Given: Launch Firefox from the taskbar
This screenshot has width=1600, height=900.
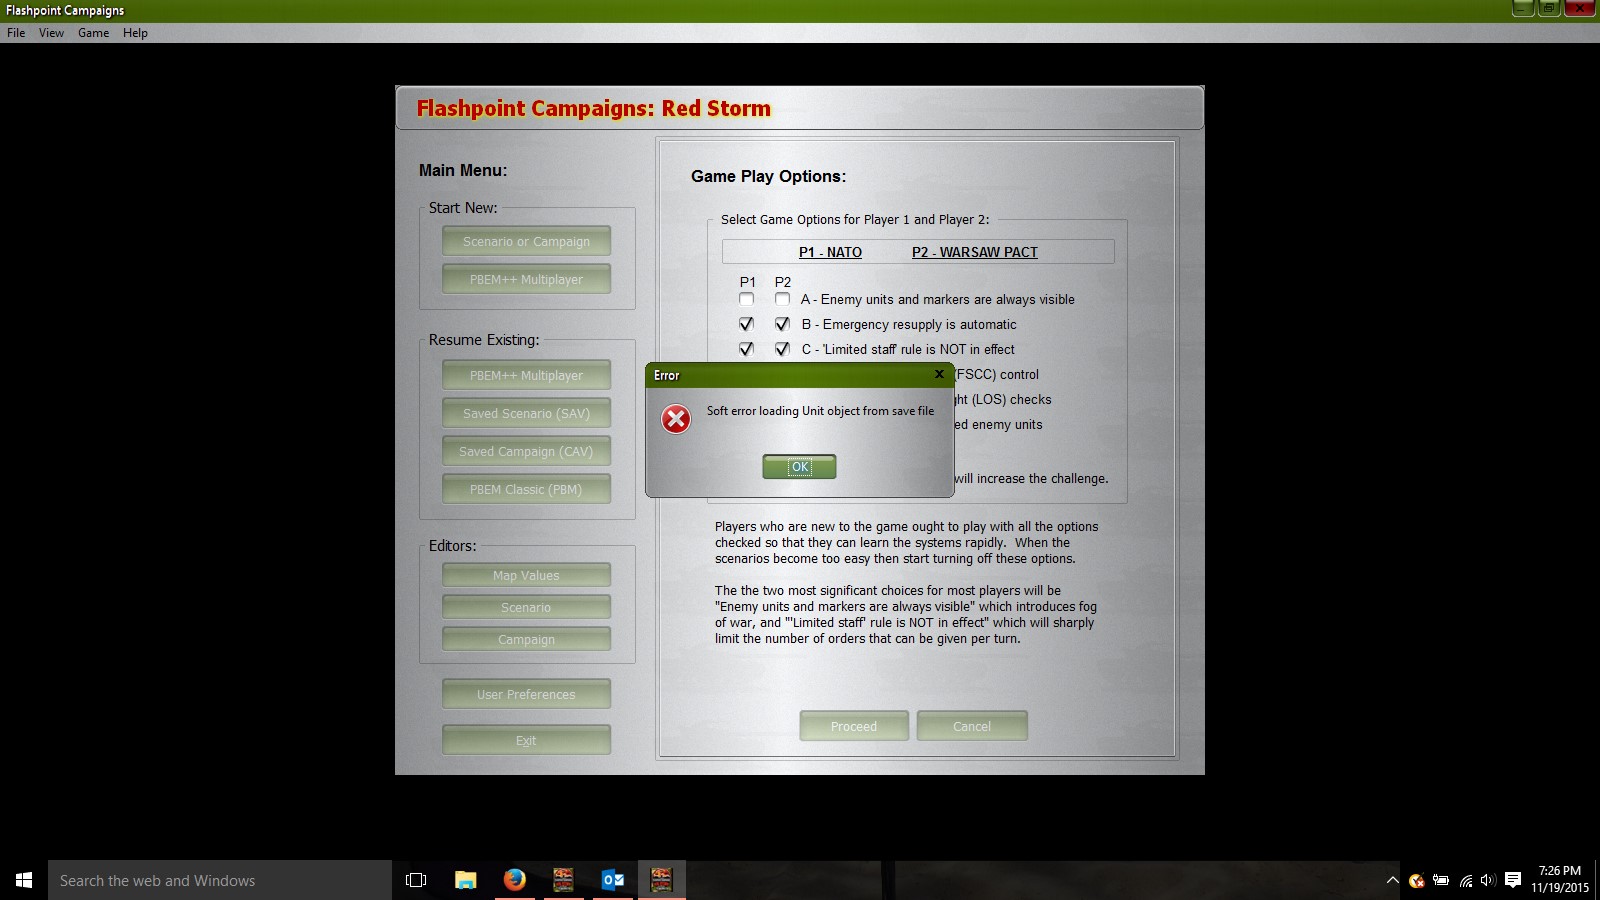Looking at the screenshot, I should click(x=514, y=880).
